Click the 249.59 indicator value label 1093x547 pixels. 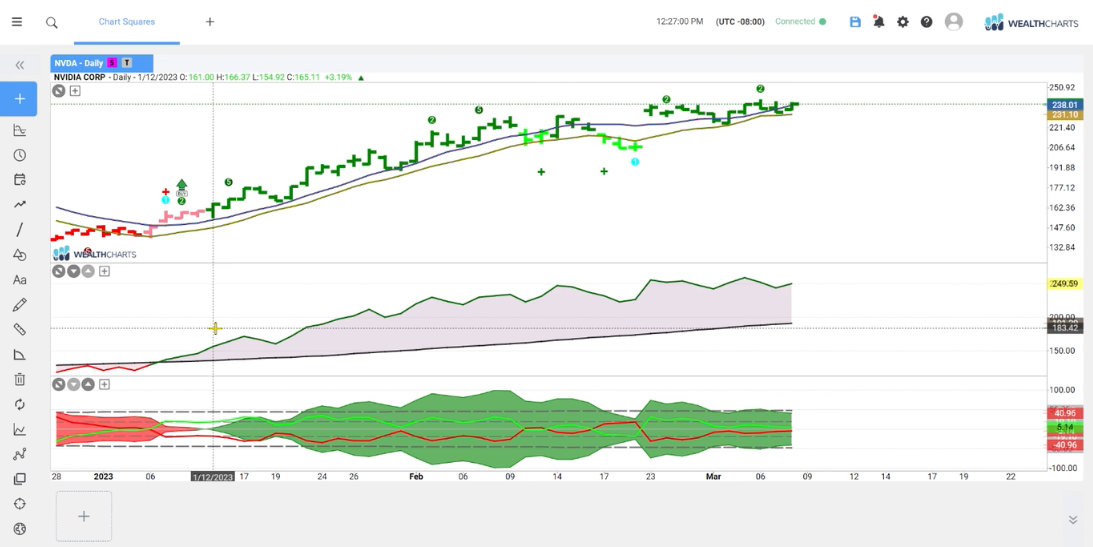point(1064,284)
